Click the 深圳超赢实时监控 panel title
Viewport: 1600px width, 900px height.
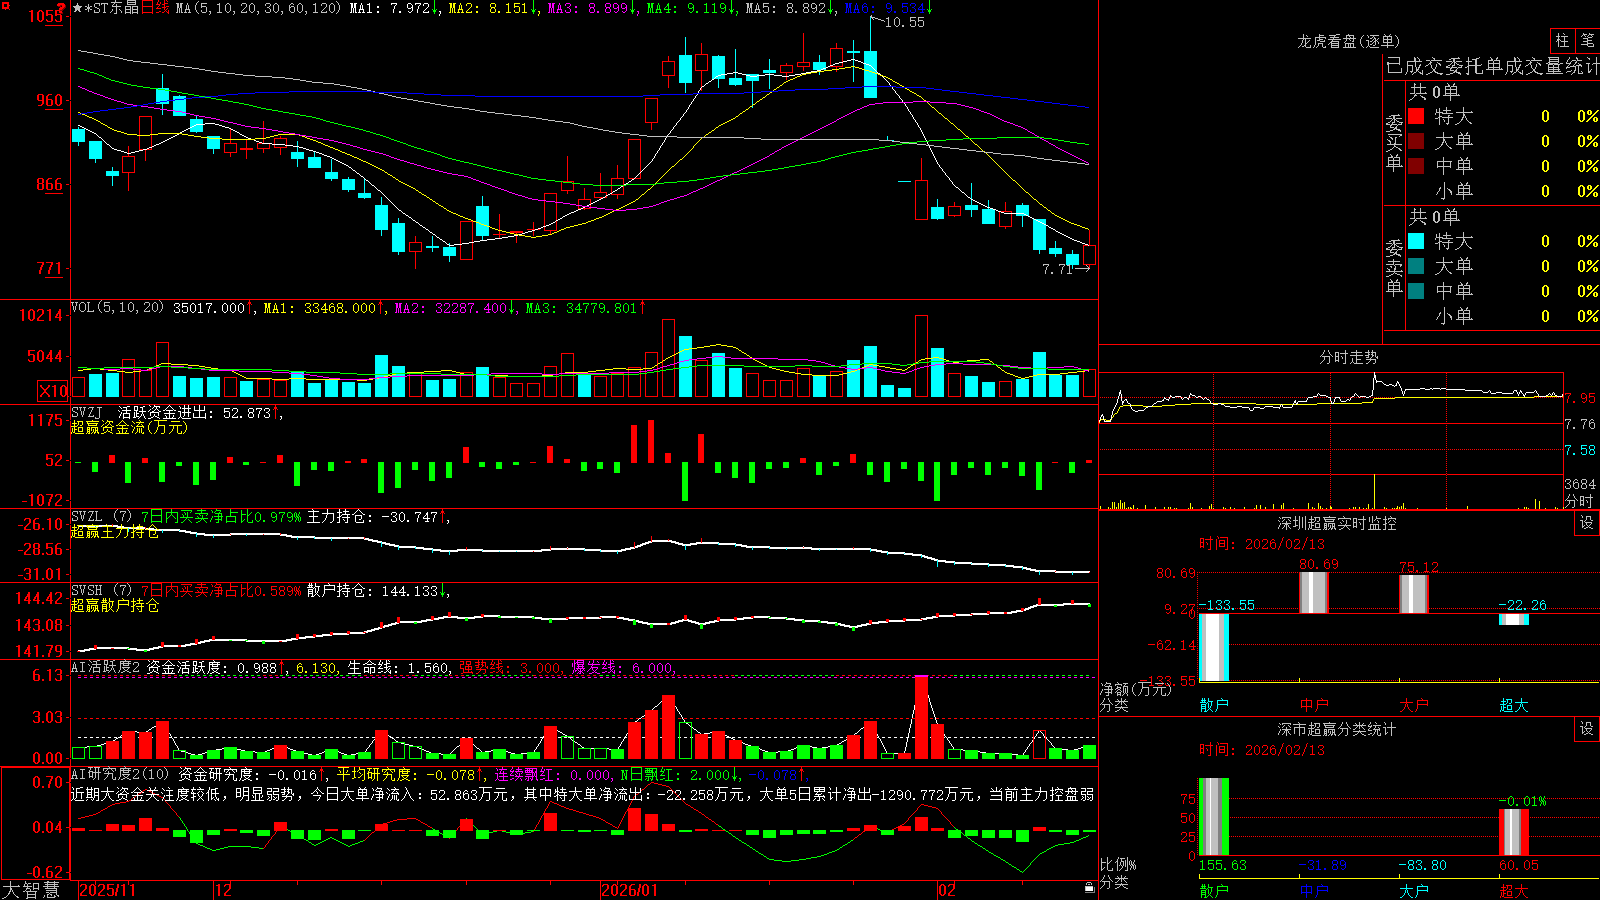(1336, 523)
